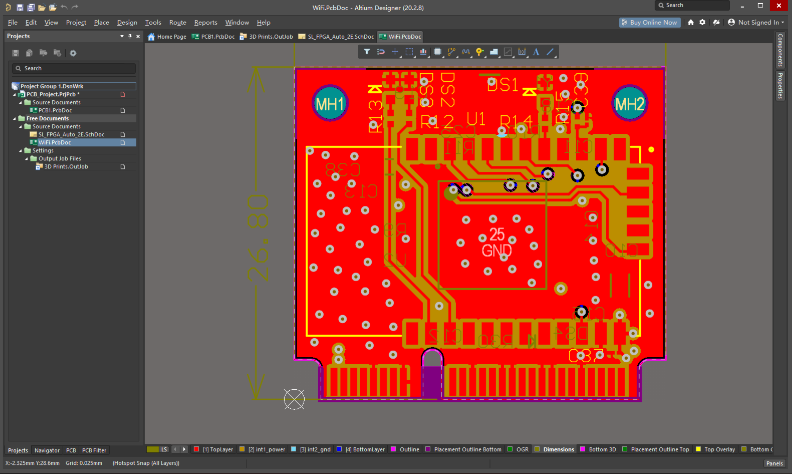
Task: Place a component using the chip icon
Action: click(437, 52)
